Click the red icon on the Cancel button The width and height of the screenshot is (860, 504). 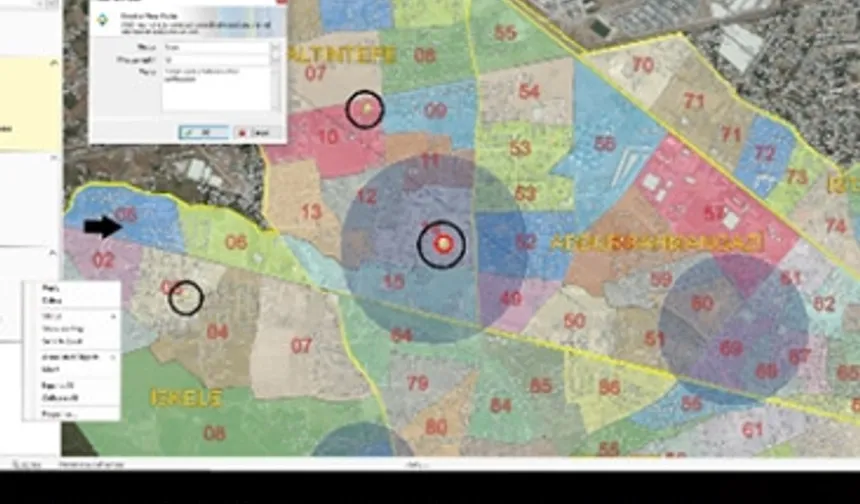[x=242, y=132]
